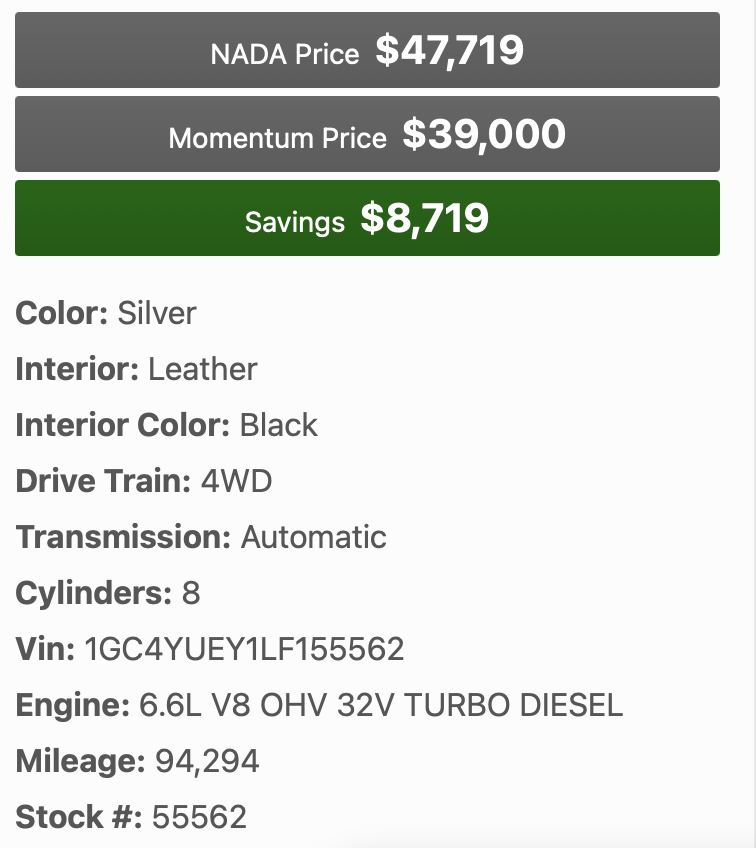This screenshot has height=848, width=756.
Task: Select the Momentum Price $39,000 banner
Action: point(367,135)
